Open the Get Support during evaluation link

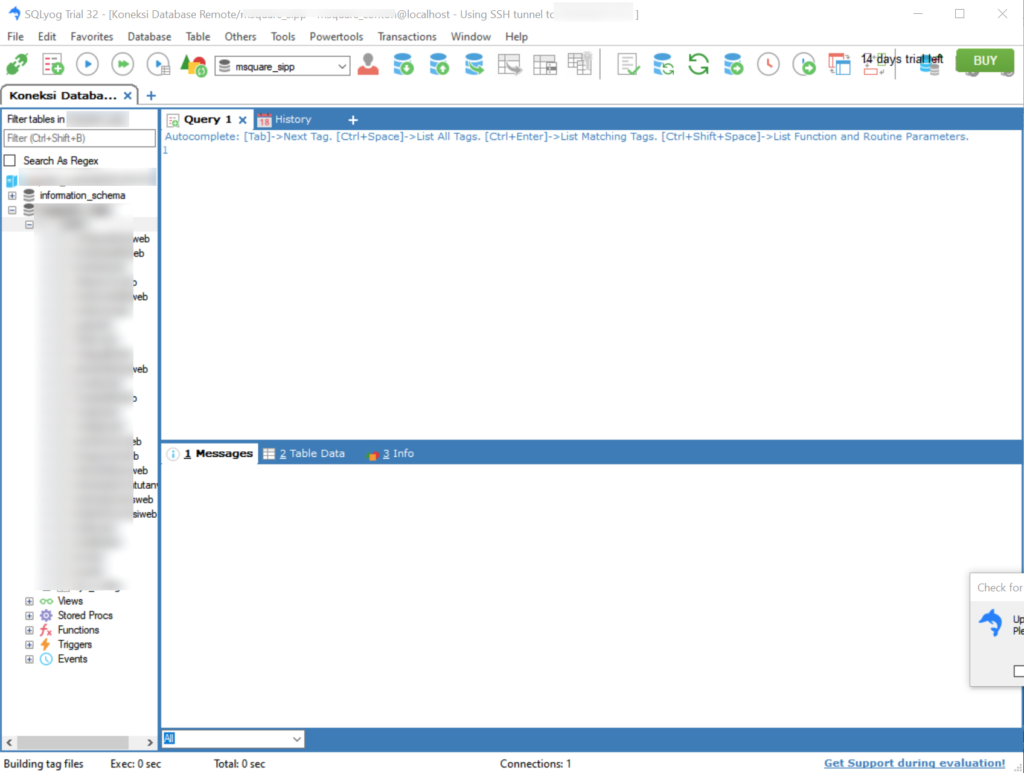point(913,762)
